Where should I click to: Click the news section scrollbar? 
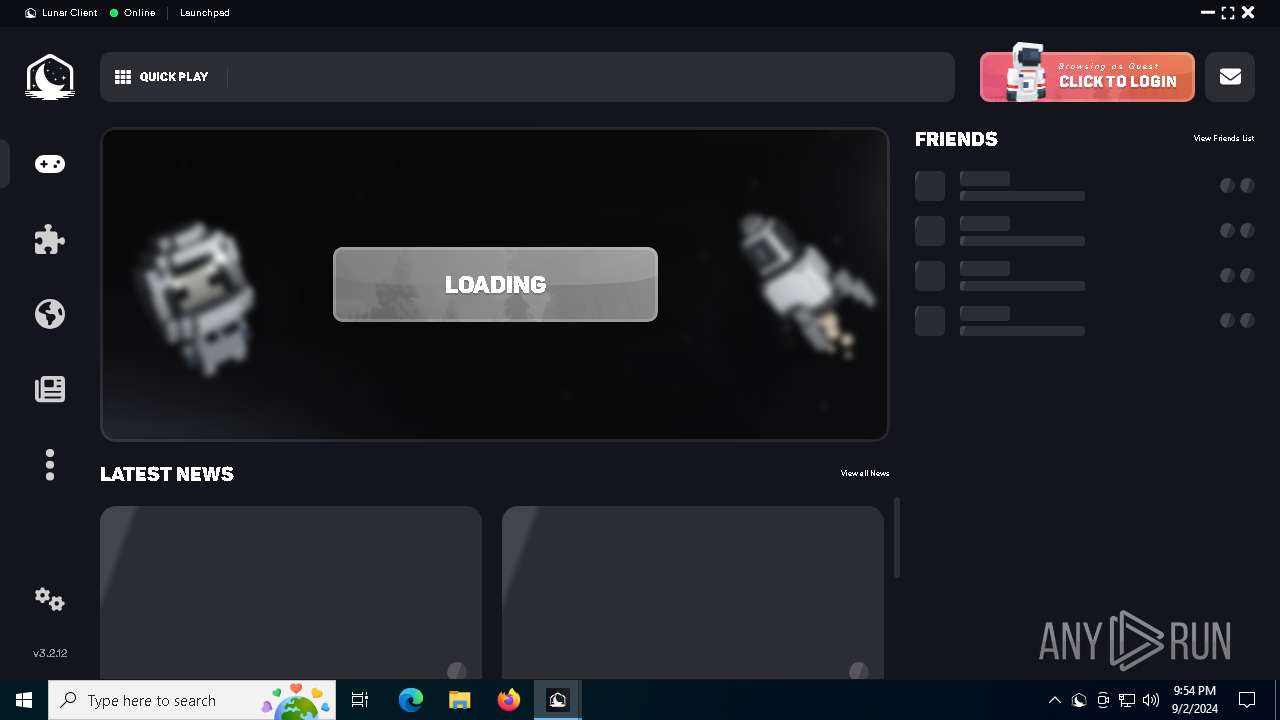[x=897, y=537]
